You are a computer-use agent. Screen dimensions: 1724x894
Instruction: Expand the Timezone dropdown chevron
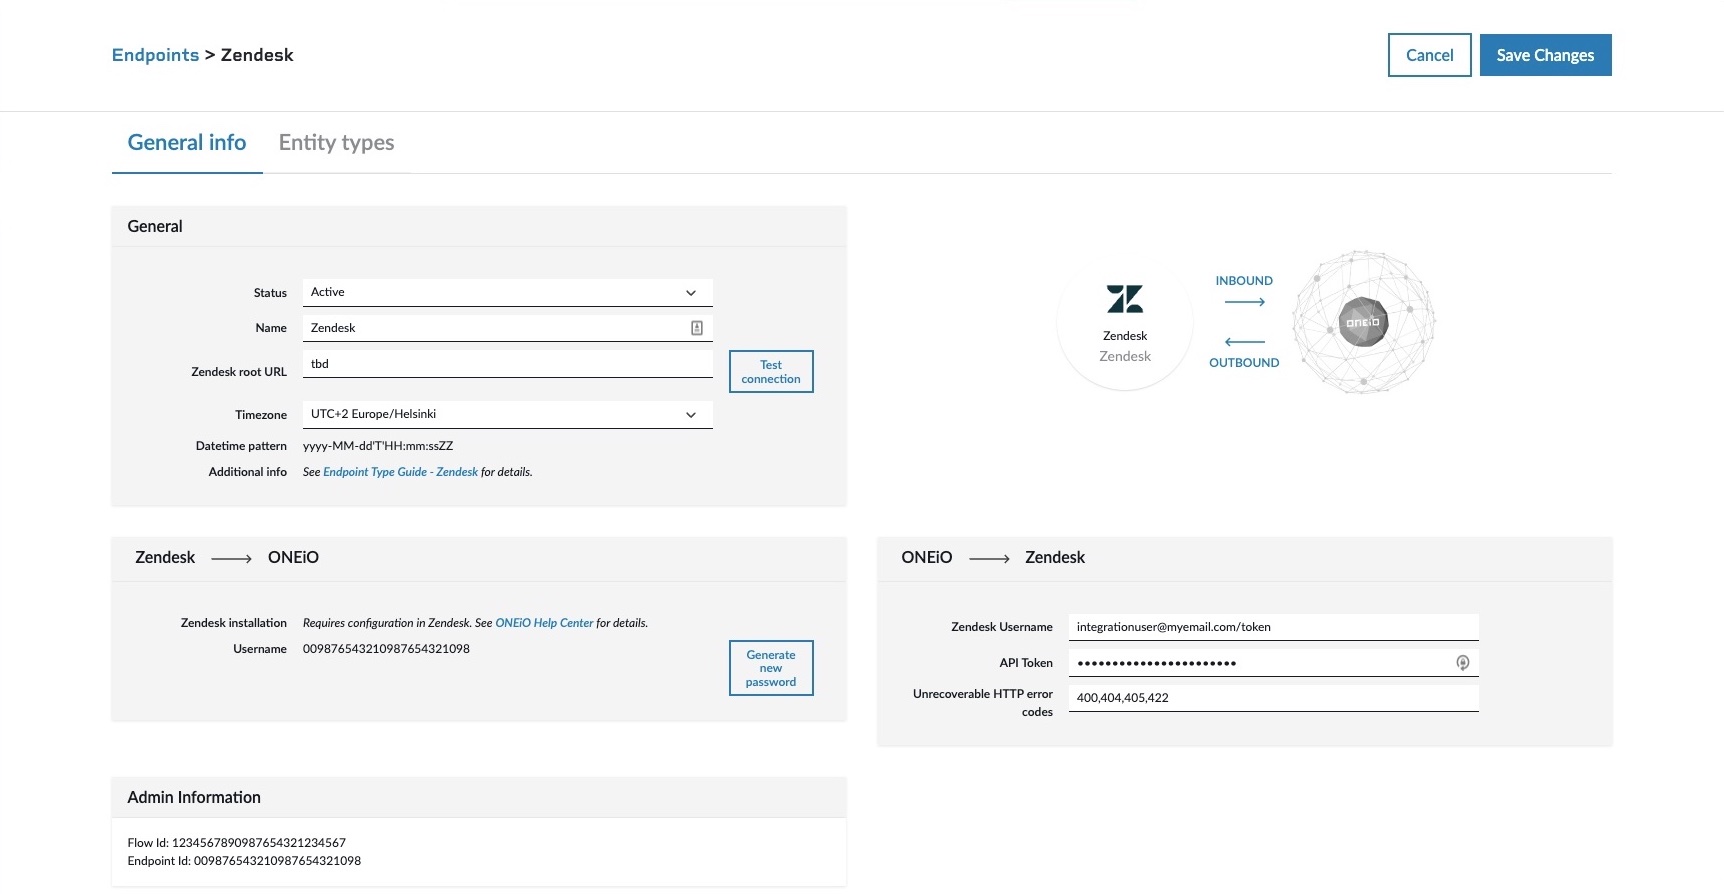pyautogui.click(x=691, y=415)
